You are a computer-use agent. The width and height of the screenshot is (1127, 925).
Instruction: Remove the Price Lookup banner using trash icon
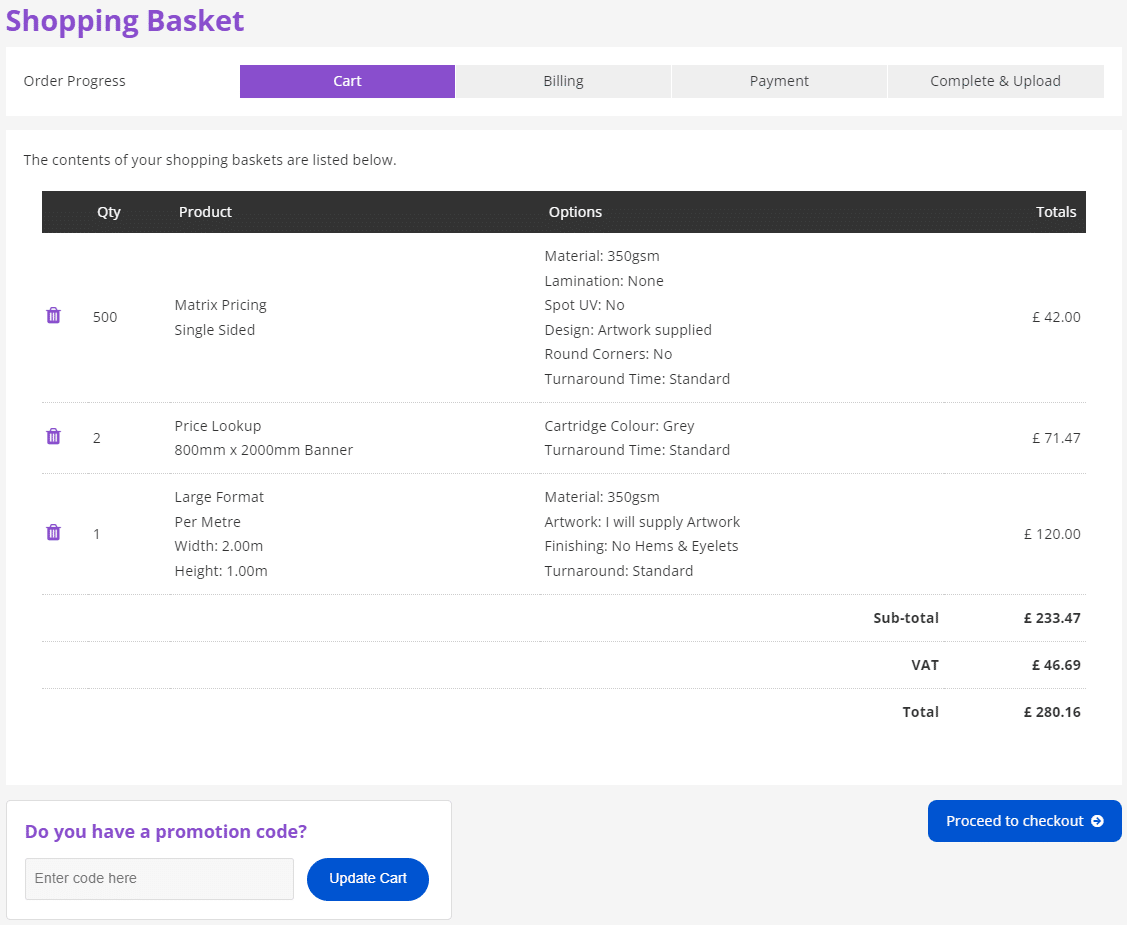[54, 437]
